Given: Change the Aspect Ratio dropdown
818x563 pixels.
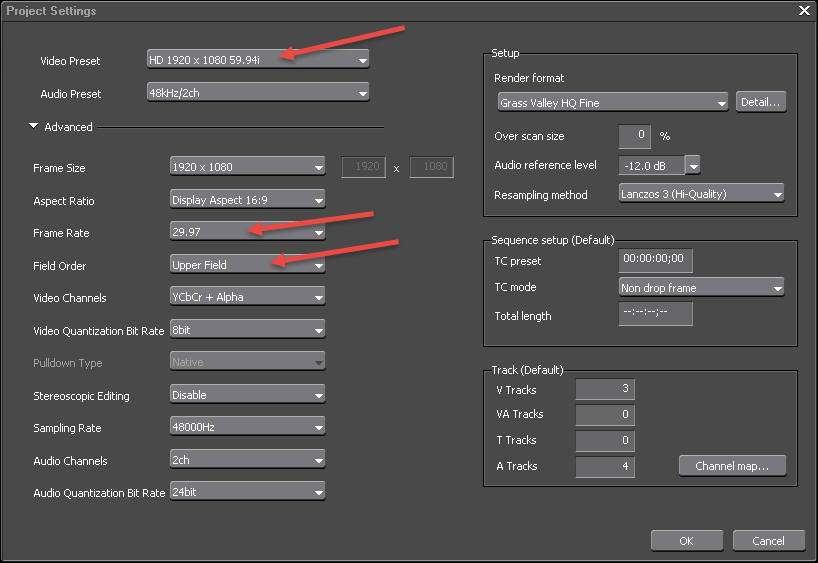Looking at the screenshot, I should pos(247,200).
